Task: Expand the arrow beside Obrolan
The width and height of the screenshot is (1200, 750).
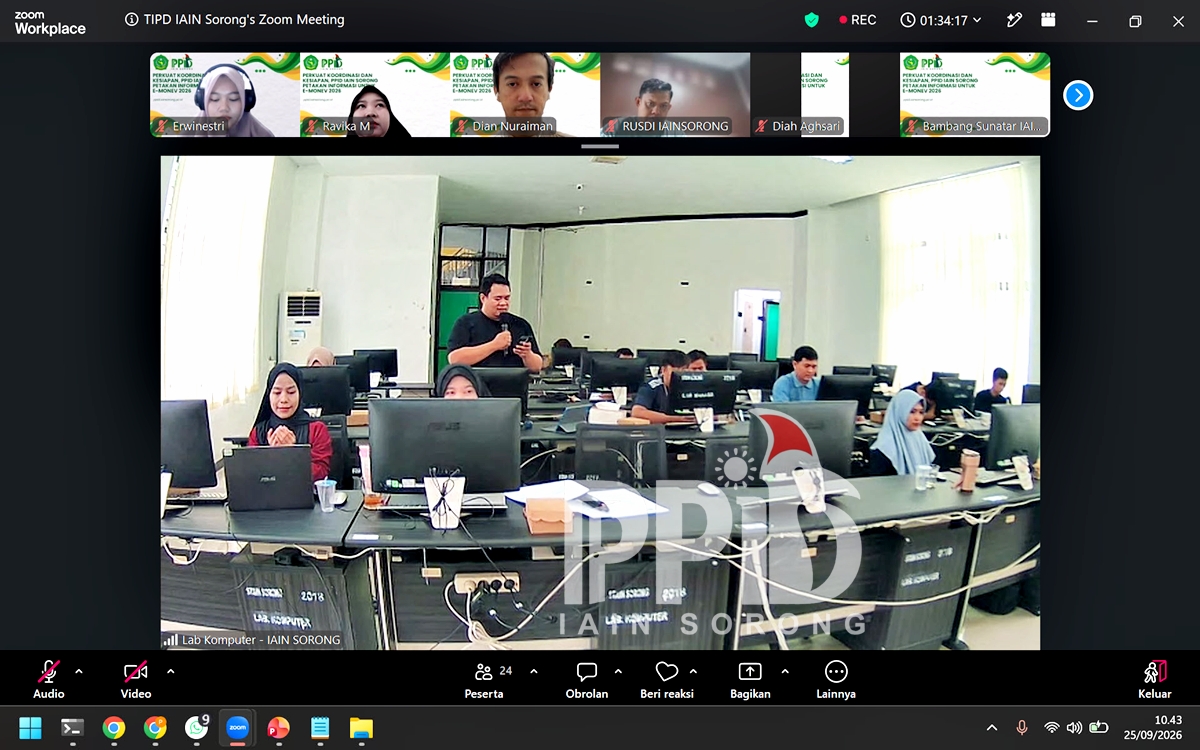Action: 618,671
